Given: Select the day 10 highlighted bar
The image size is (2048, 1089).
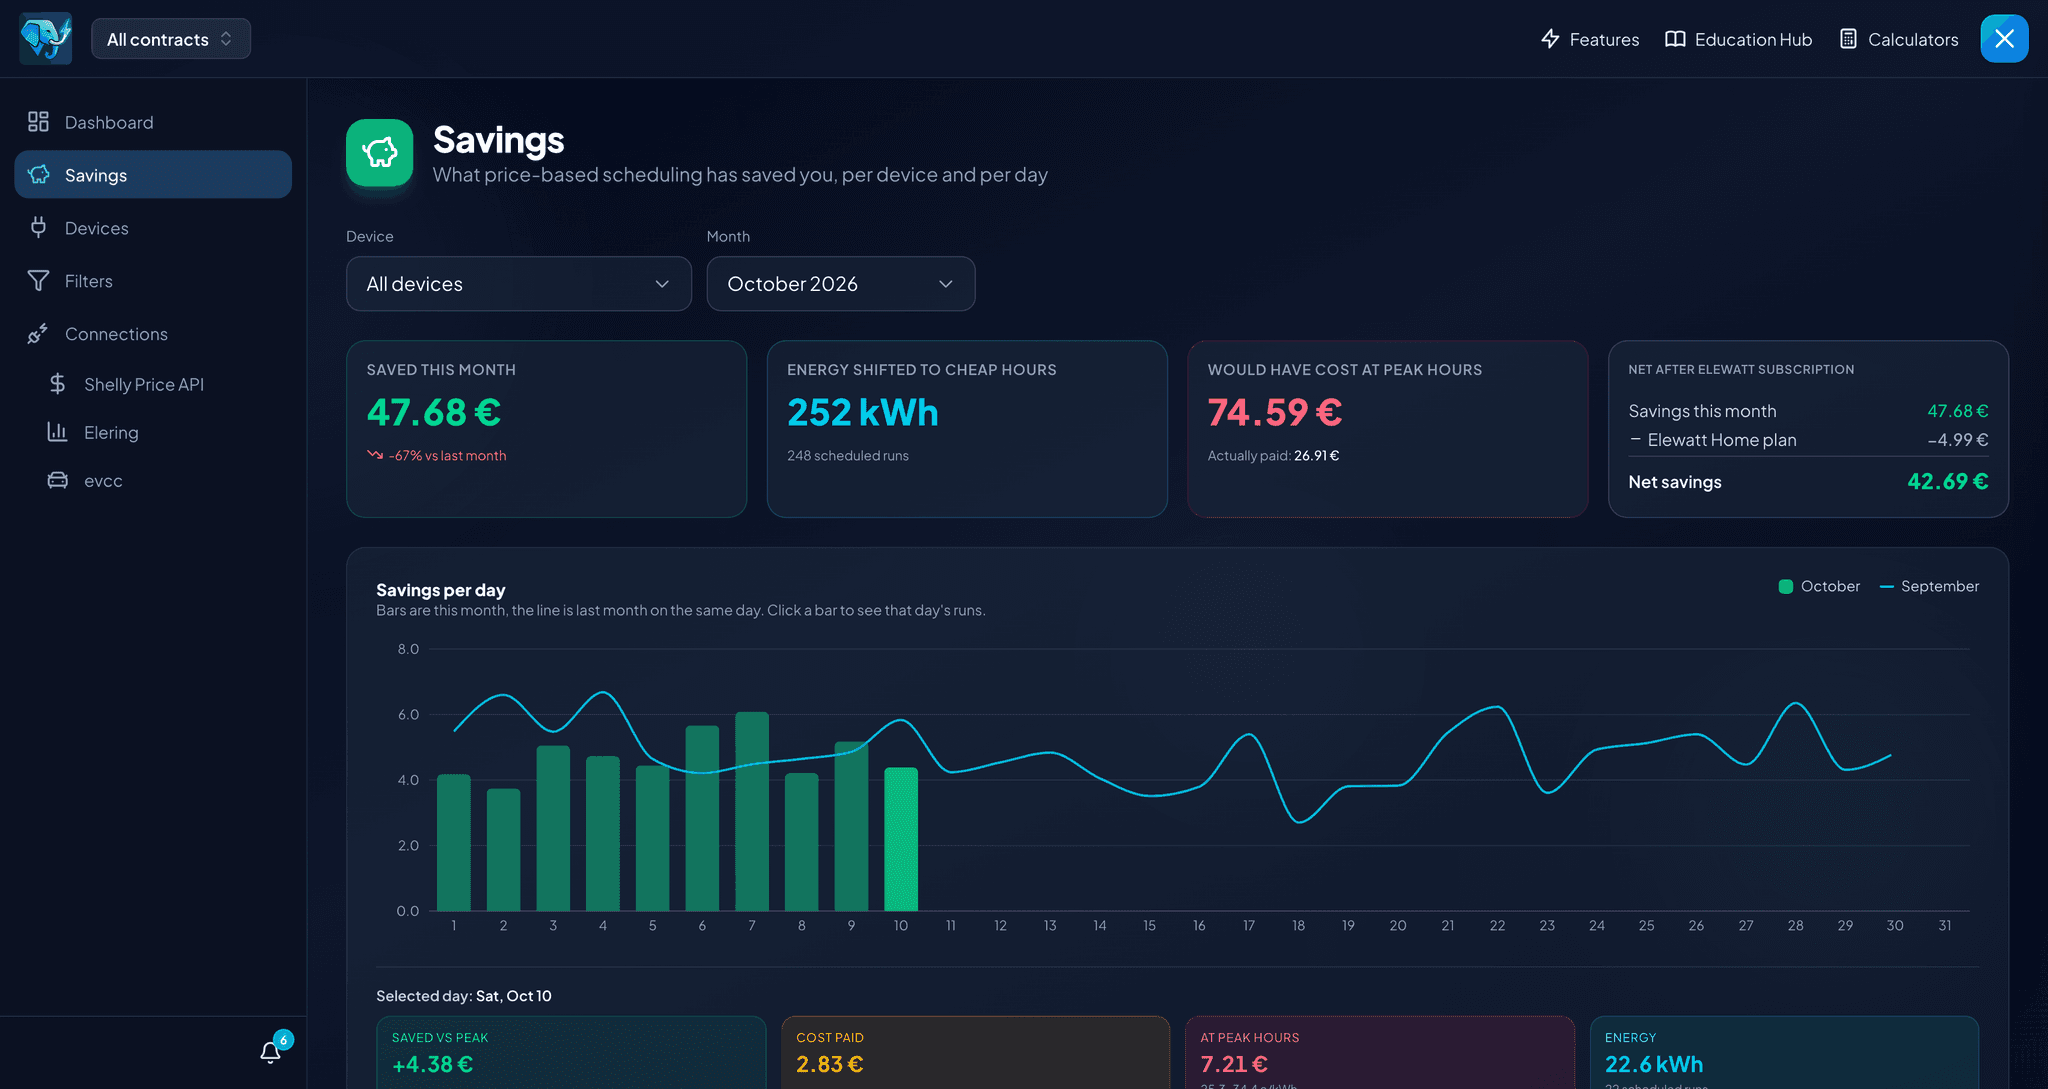Looking at the screenshot, I should (x=901, y=839).
